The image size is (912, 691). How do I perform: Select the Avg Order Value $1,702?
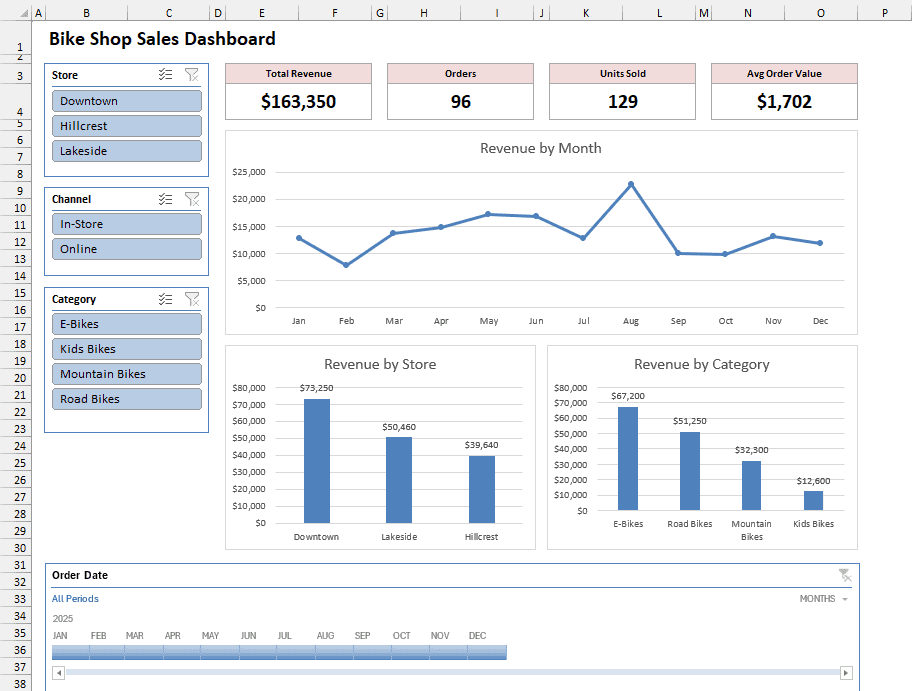[x=784, y=102]
